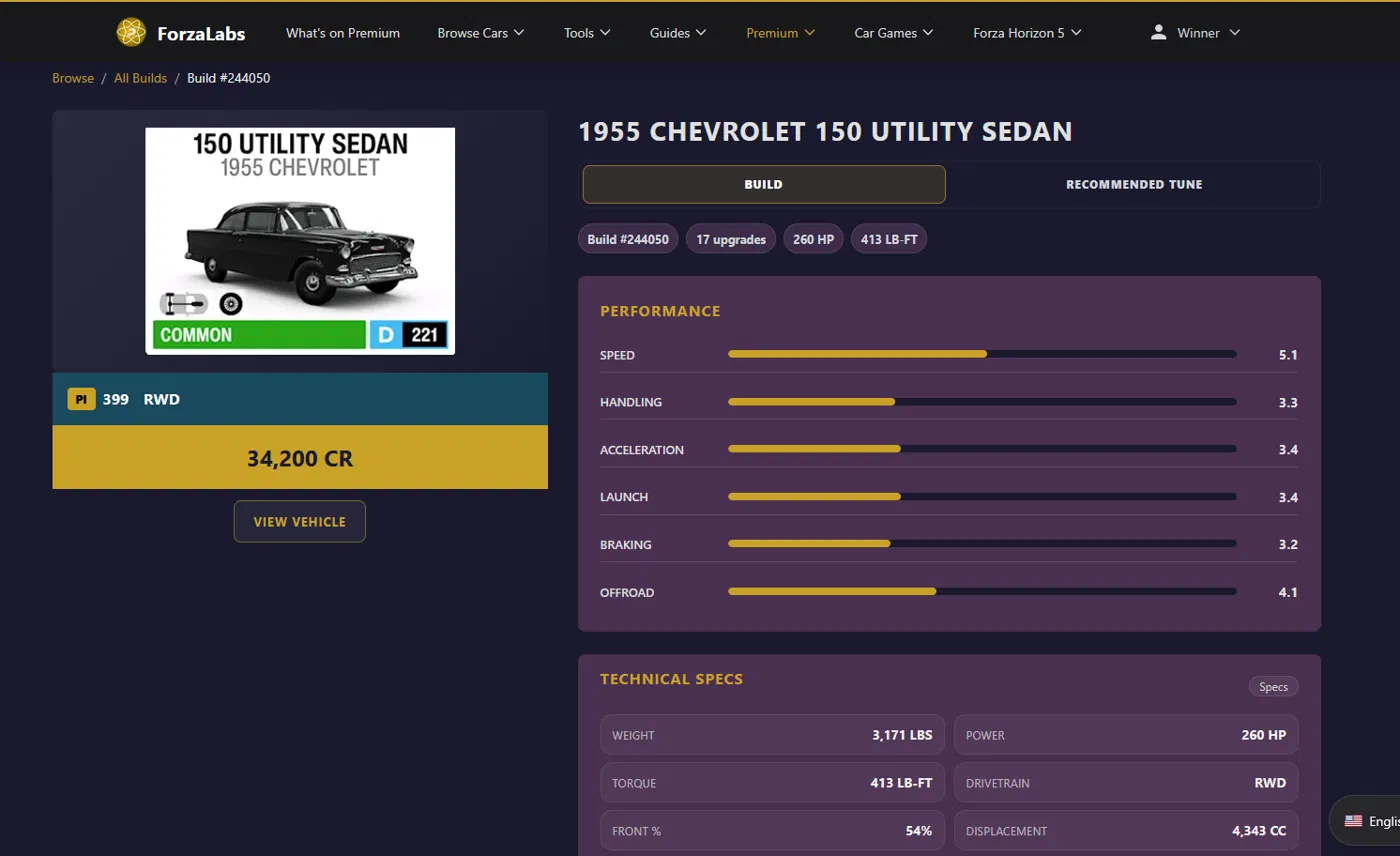Click the US flag language icon
The image size is (1400, 856).
coord(1353,821)
